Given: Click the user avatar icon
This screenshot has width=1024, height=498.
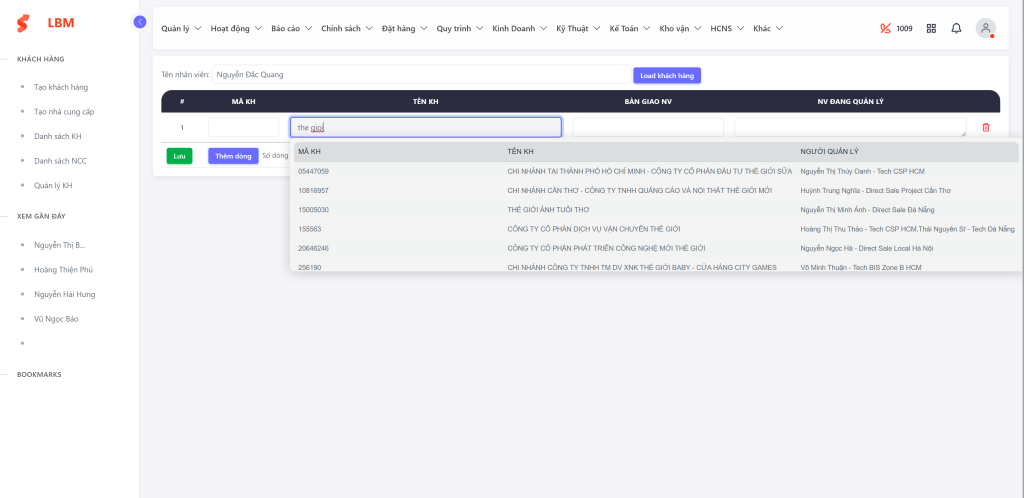Looking at the screenshot, I should click(986, 28).
